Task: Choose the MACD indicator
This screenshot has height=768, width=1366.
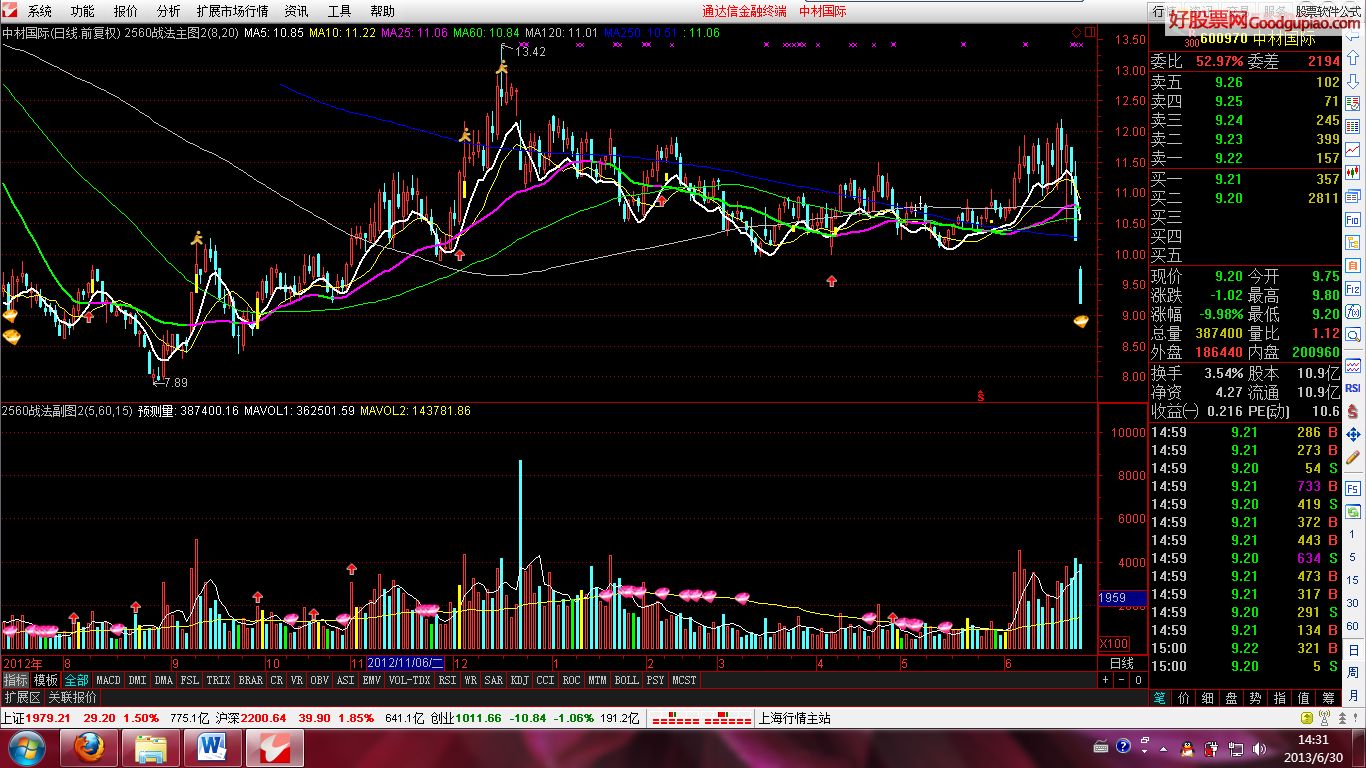Action: tap(108, 680)
